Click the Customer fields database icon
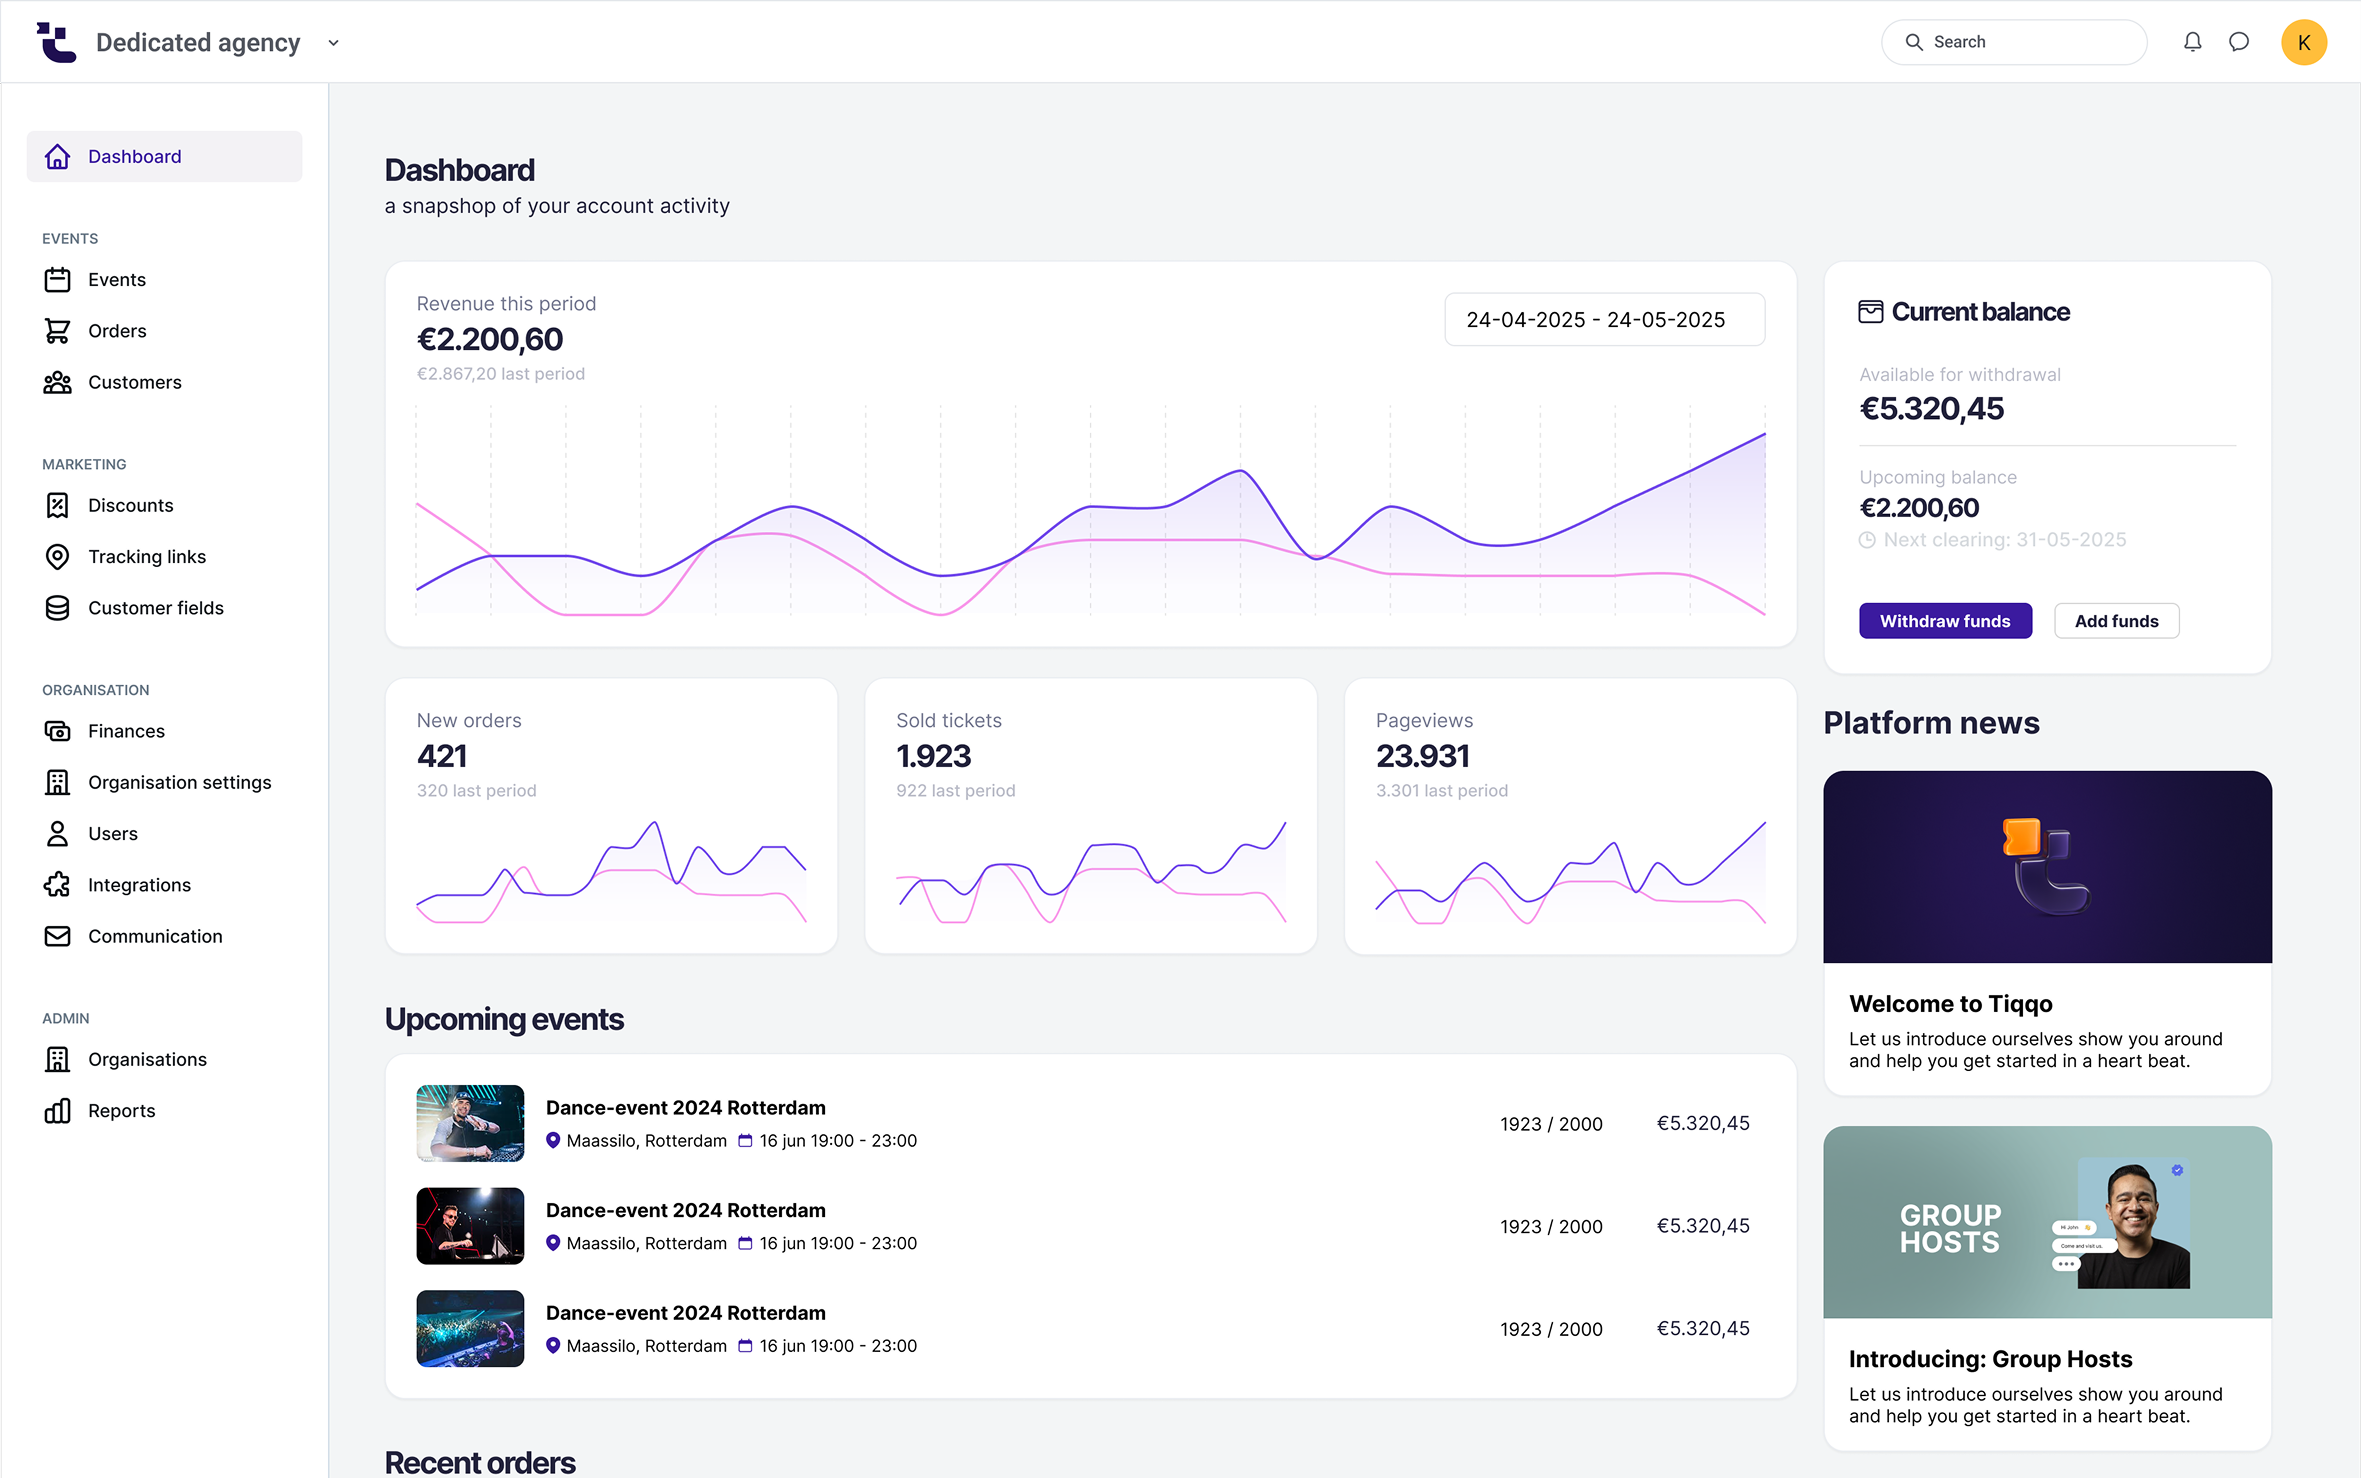This screenshot has width=2361, height=1478. (x=57, y=608)
